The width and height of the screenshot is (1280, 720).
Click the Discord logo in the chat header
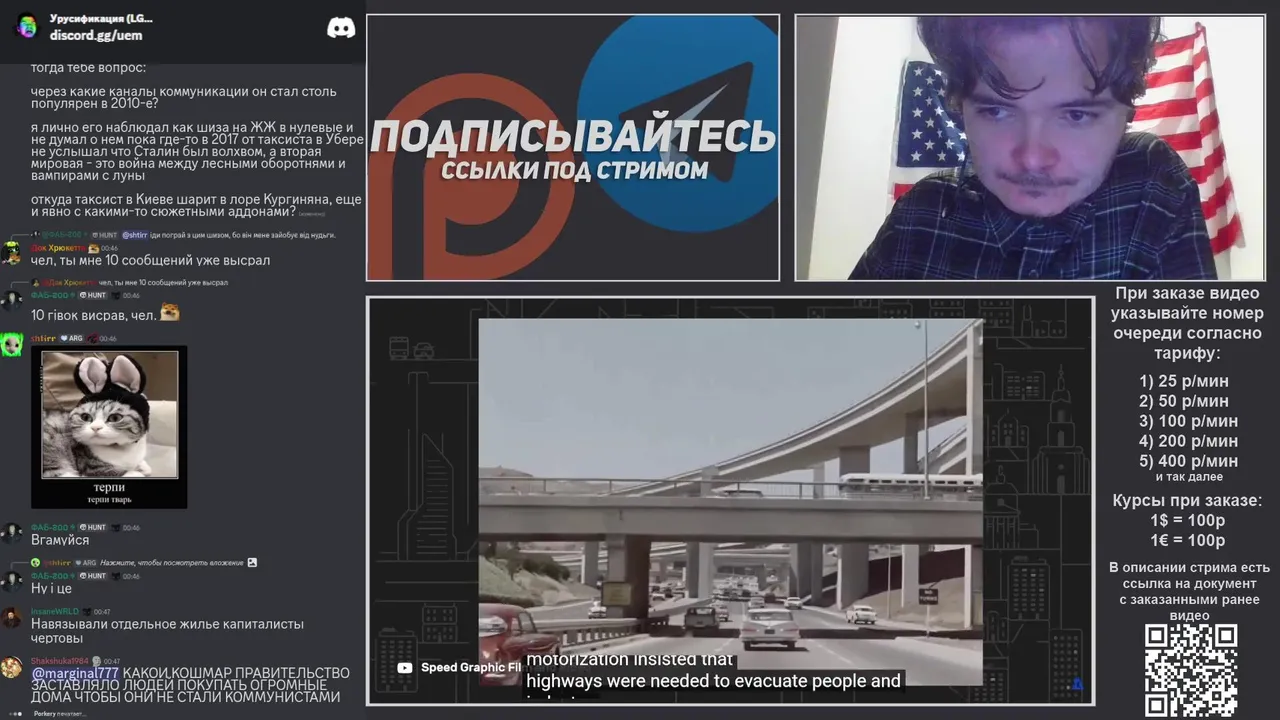pos(341,28)
